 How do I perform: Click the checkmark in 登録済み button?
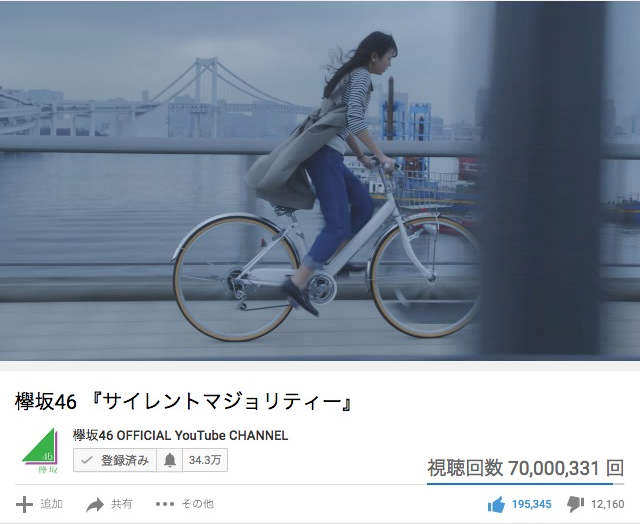click(87, 460)
